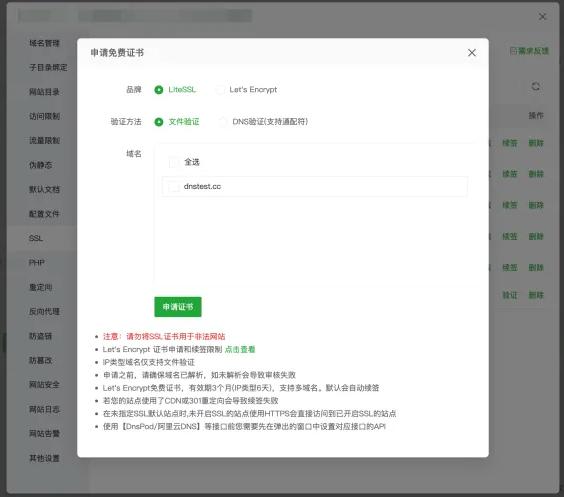
Task: Open 流量限制 in the sidebar
Action: (x=44, y=141)
